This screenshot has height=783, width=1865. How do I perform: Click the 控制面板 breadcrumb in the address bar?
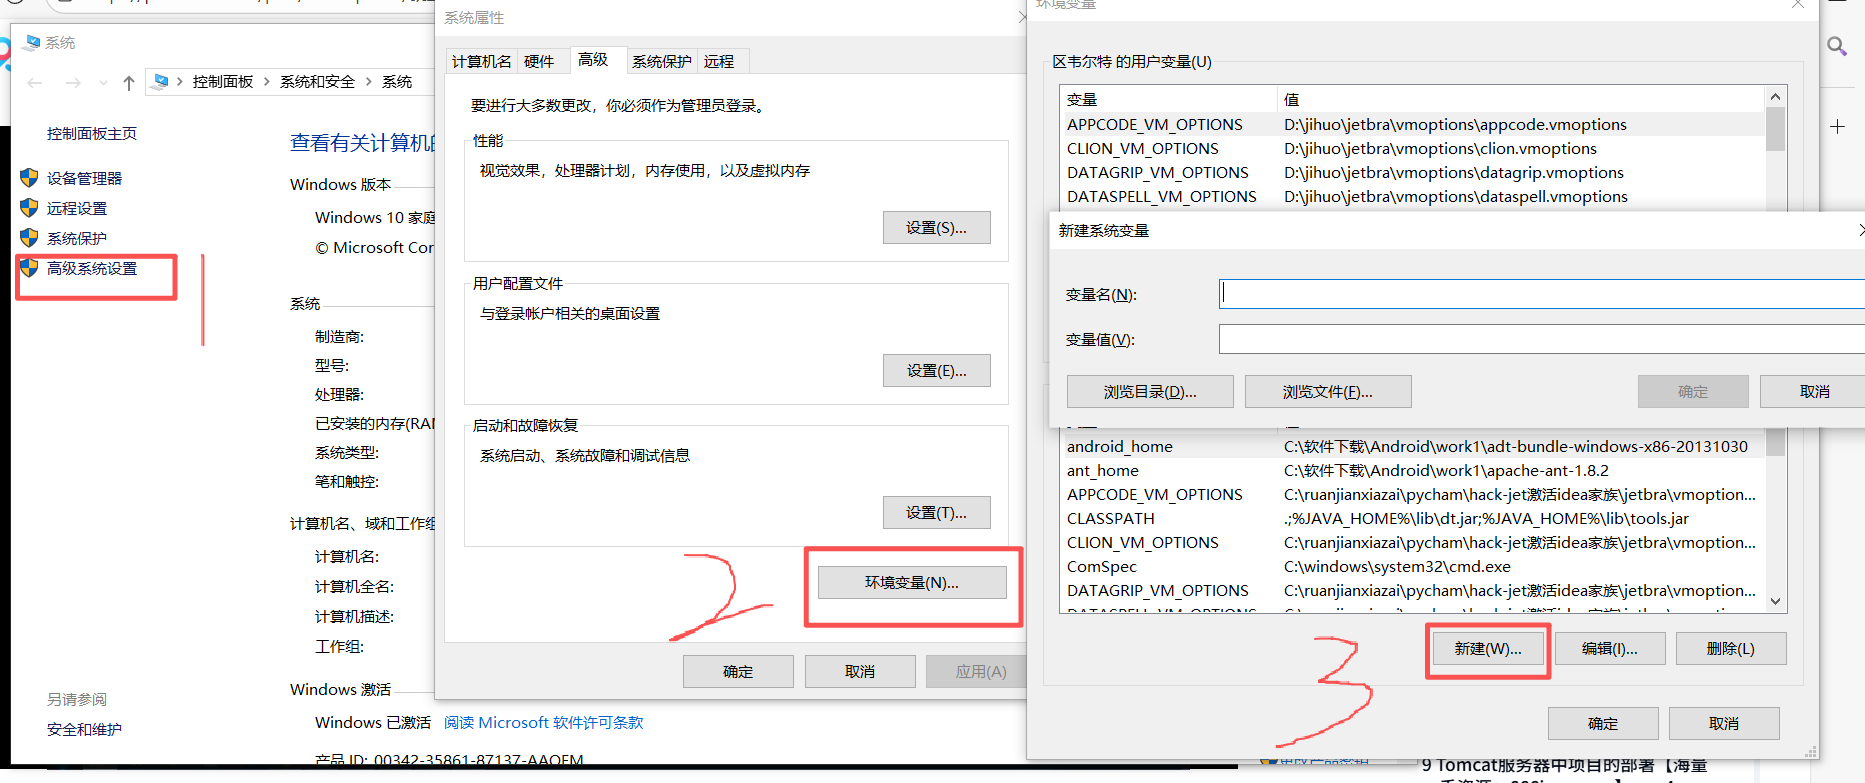click(x=223, y=81)
